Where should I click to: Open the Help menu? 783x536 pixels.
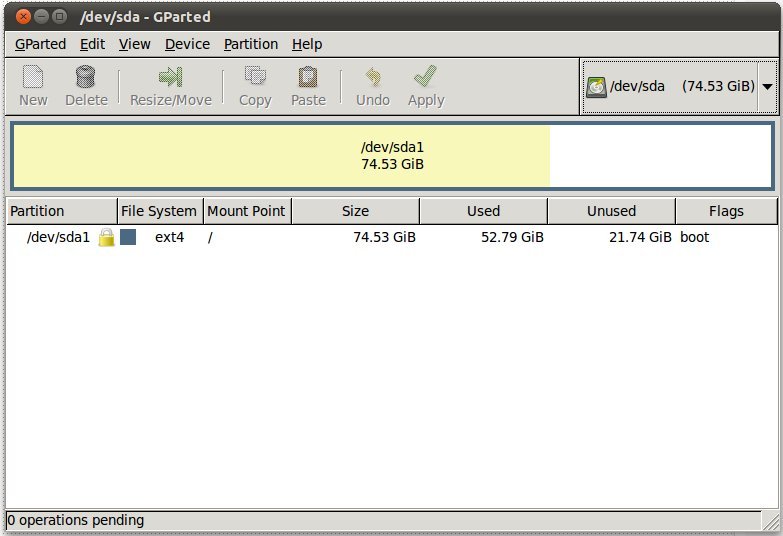point(307,44)
